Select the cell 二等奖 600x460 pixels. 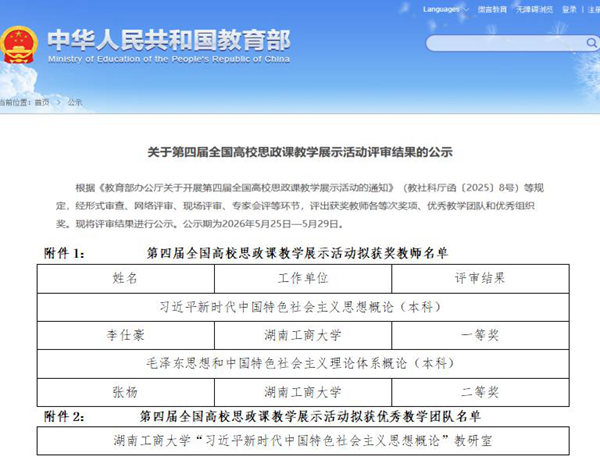(x=480, y=392)
